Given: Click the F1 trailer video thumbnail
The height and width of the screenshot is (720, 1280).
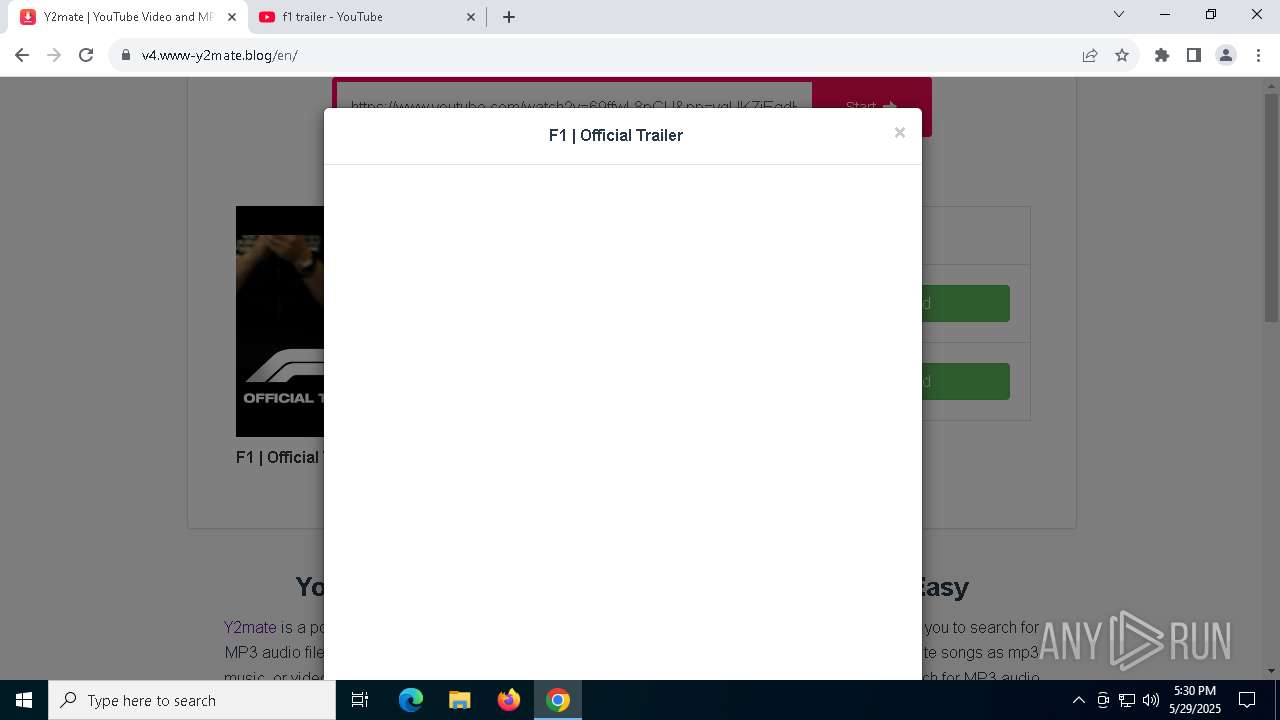Looking at the screenshot, I should tap(280, 321).
